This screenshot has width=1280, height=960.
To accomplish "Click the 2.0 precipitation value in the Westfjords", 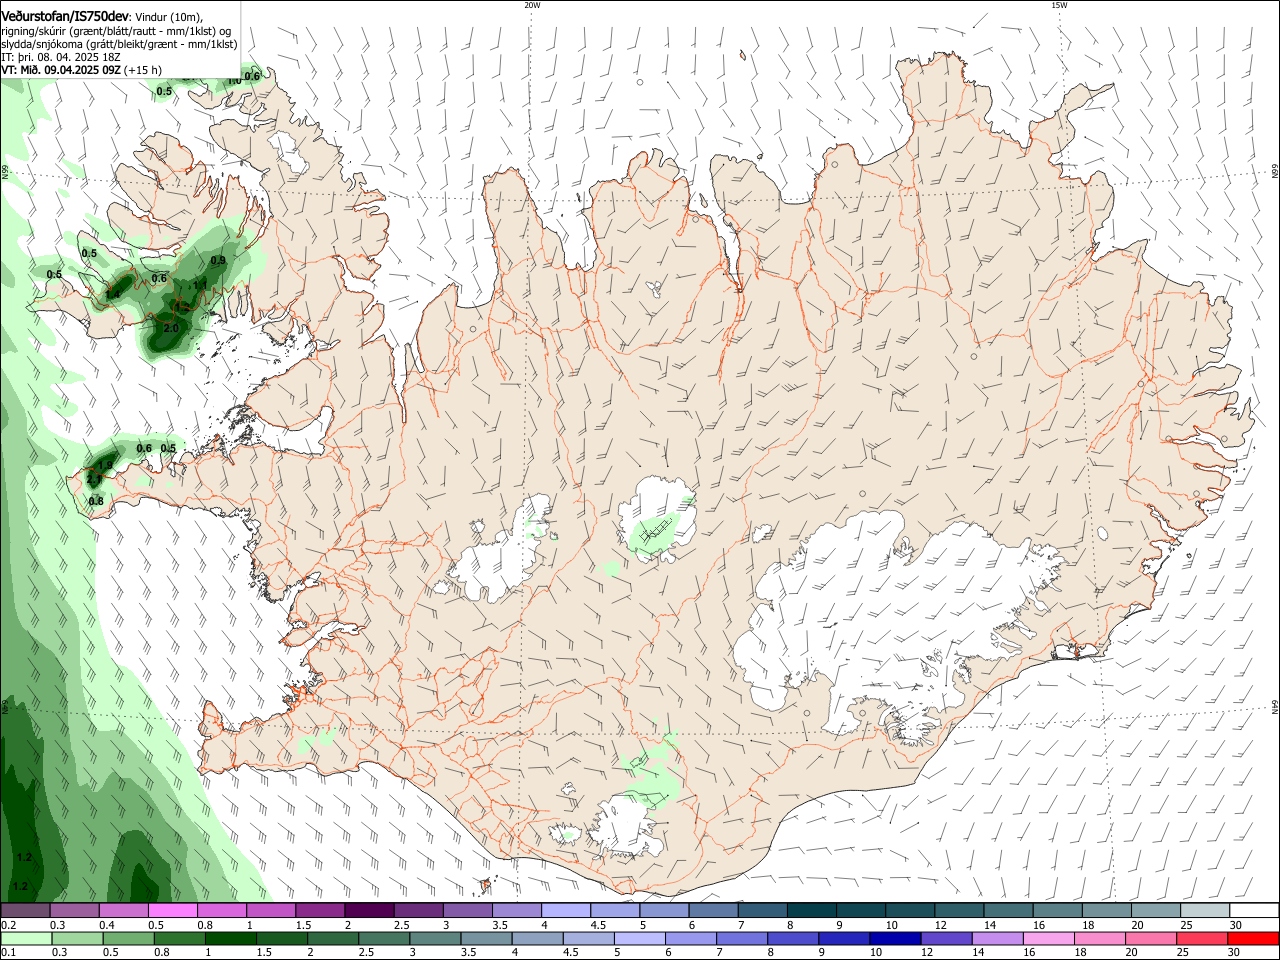I will click(x=171, y=328).
